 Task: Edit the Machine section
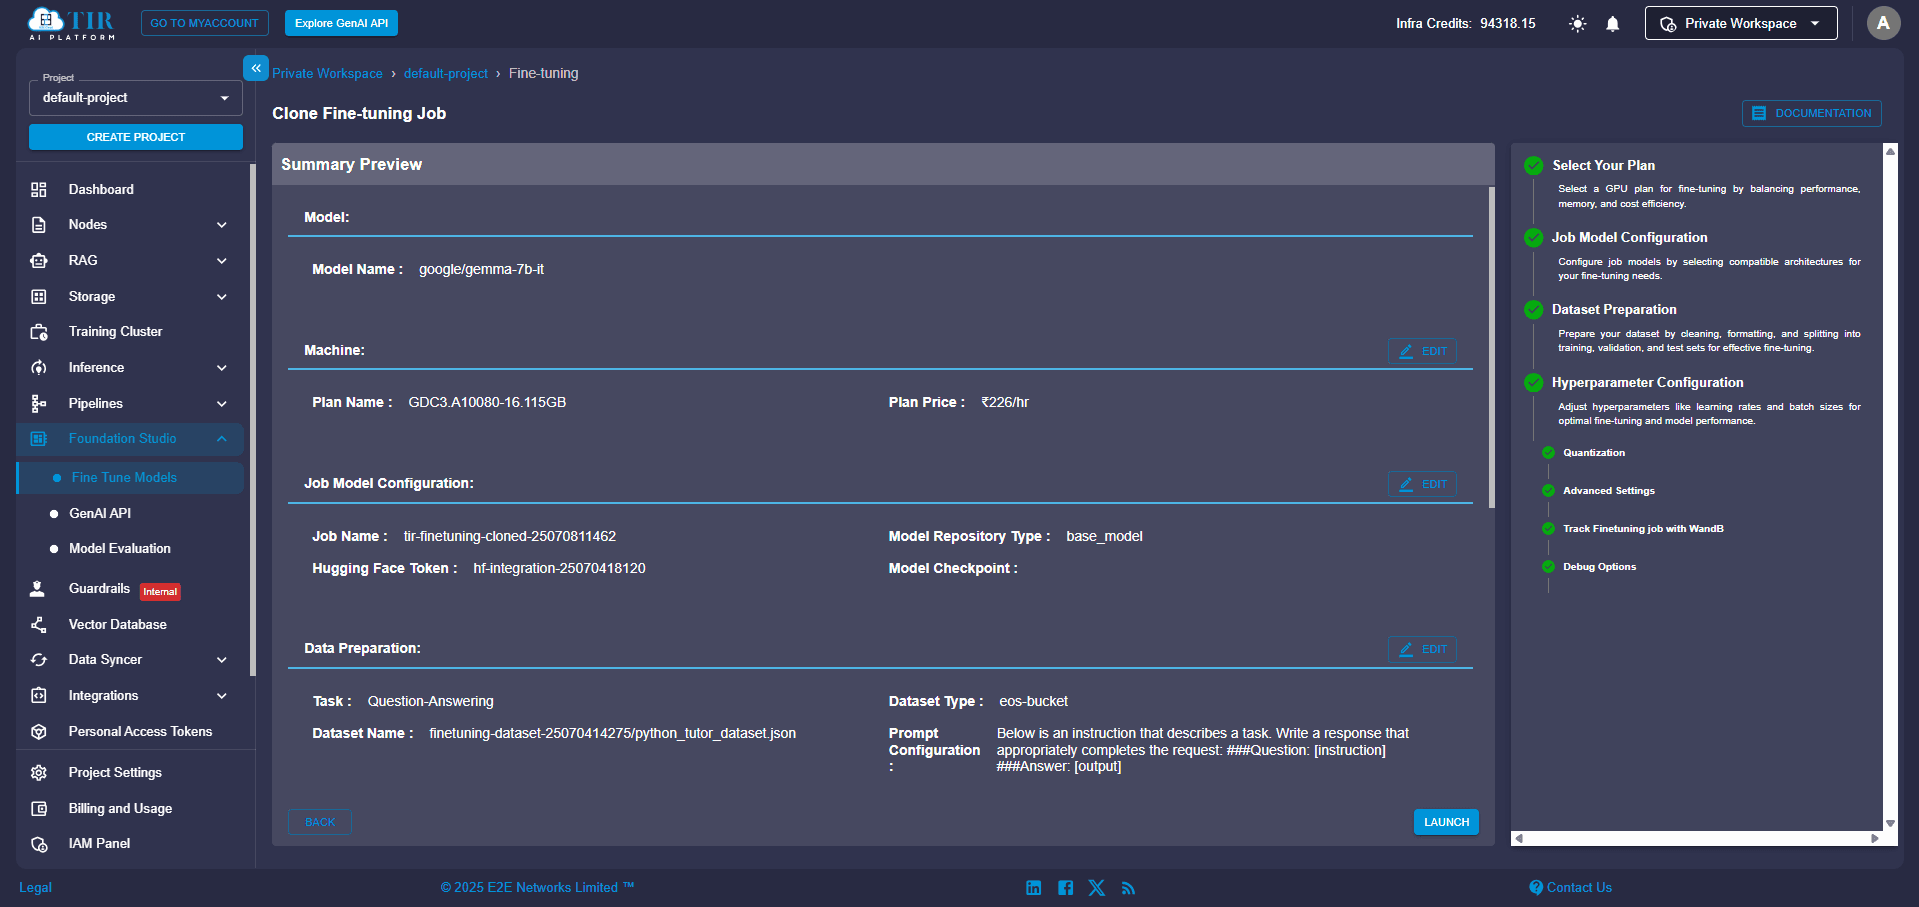click(1422, 352)
